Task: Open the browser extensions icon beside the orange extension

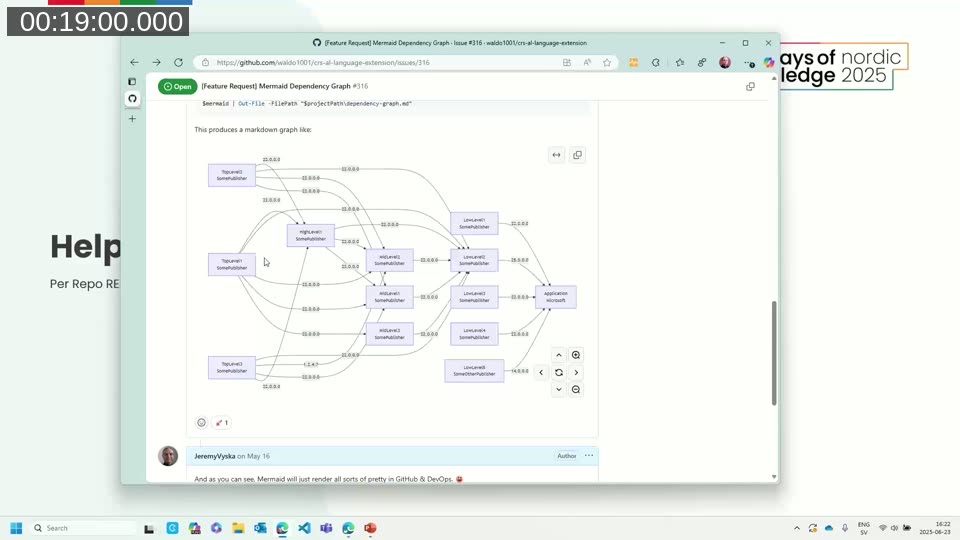Action: [656, 62]
